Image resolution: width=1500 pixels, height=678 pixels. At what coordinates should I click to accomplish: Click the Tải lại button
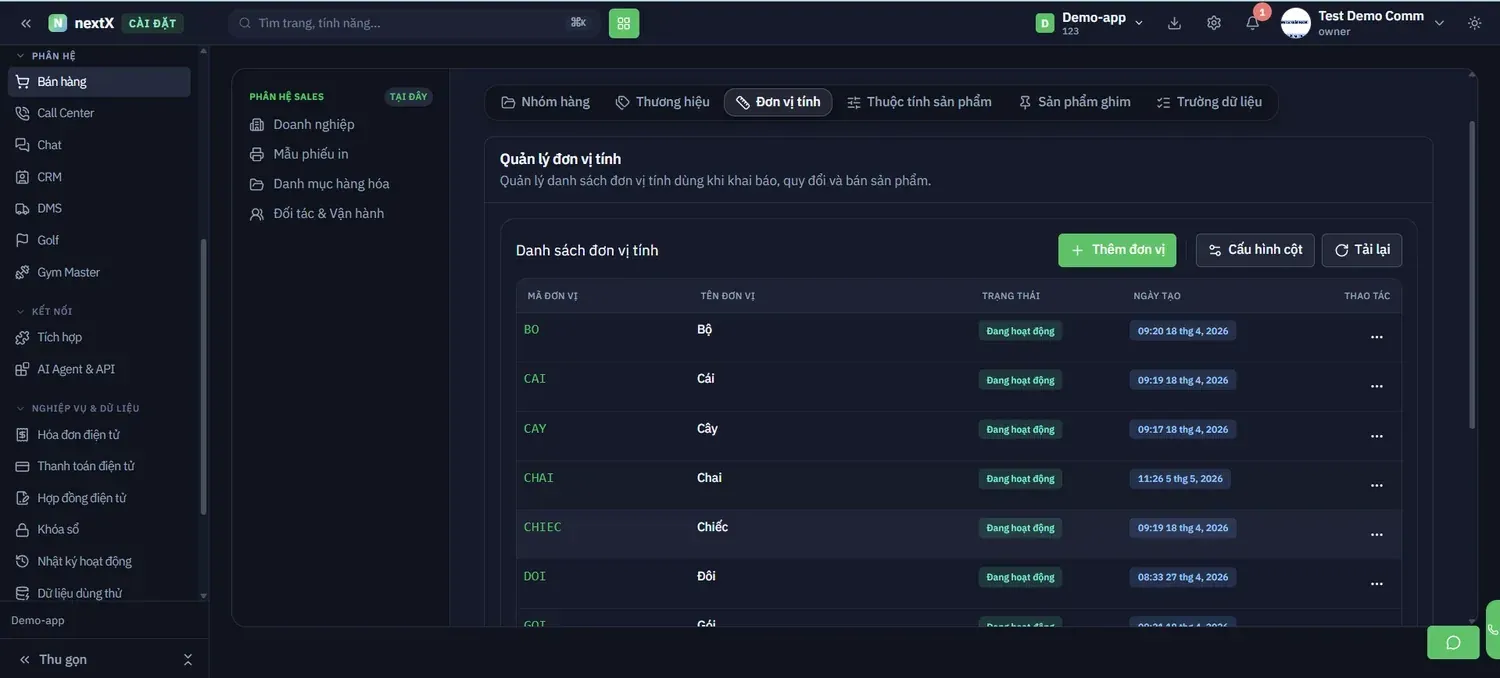pos(1362,250)
